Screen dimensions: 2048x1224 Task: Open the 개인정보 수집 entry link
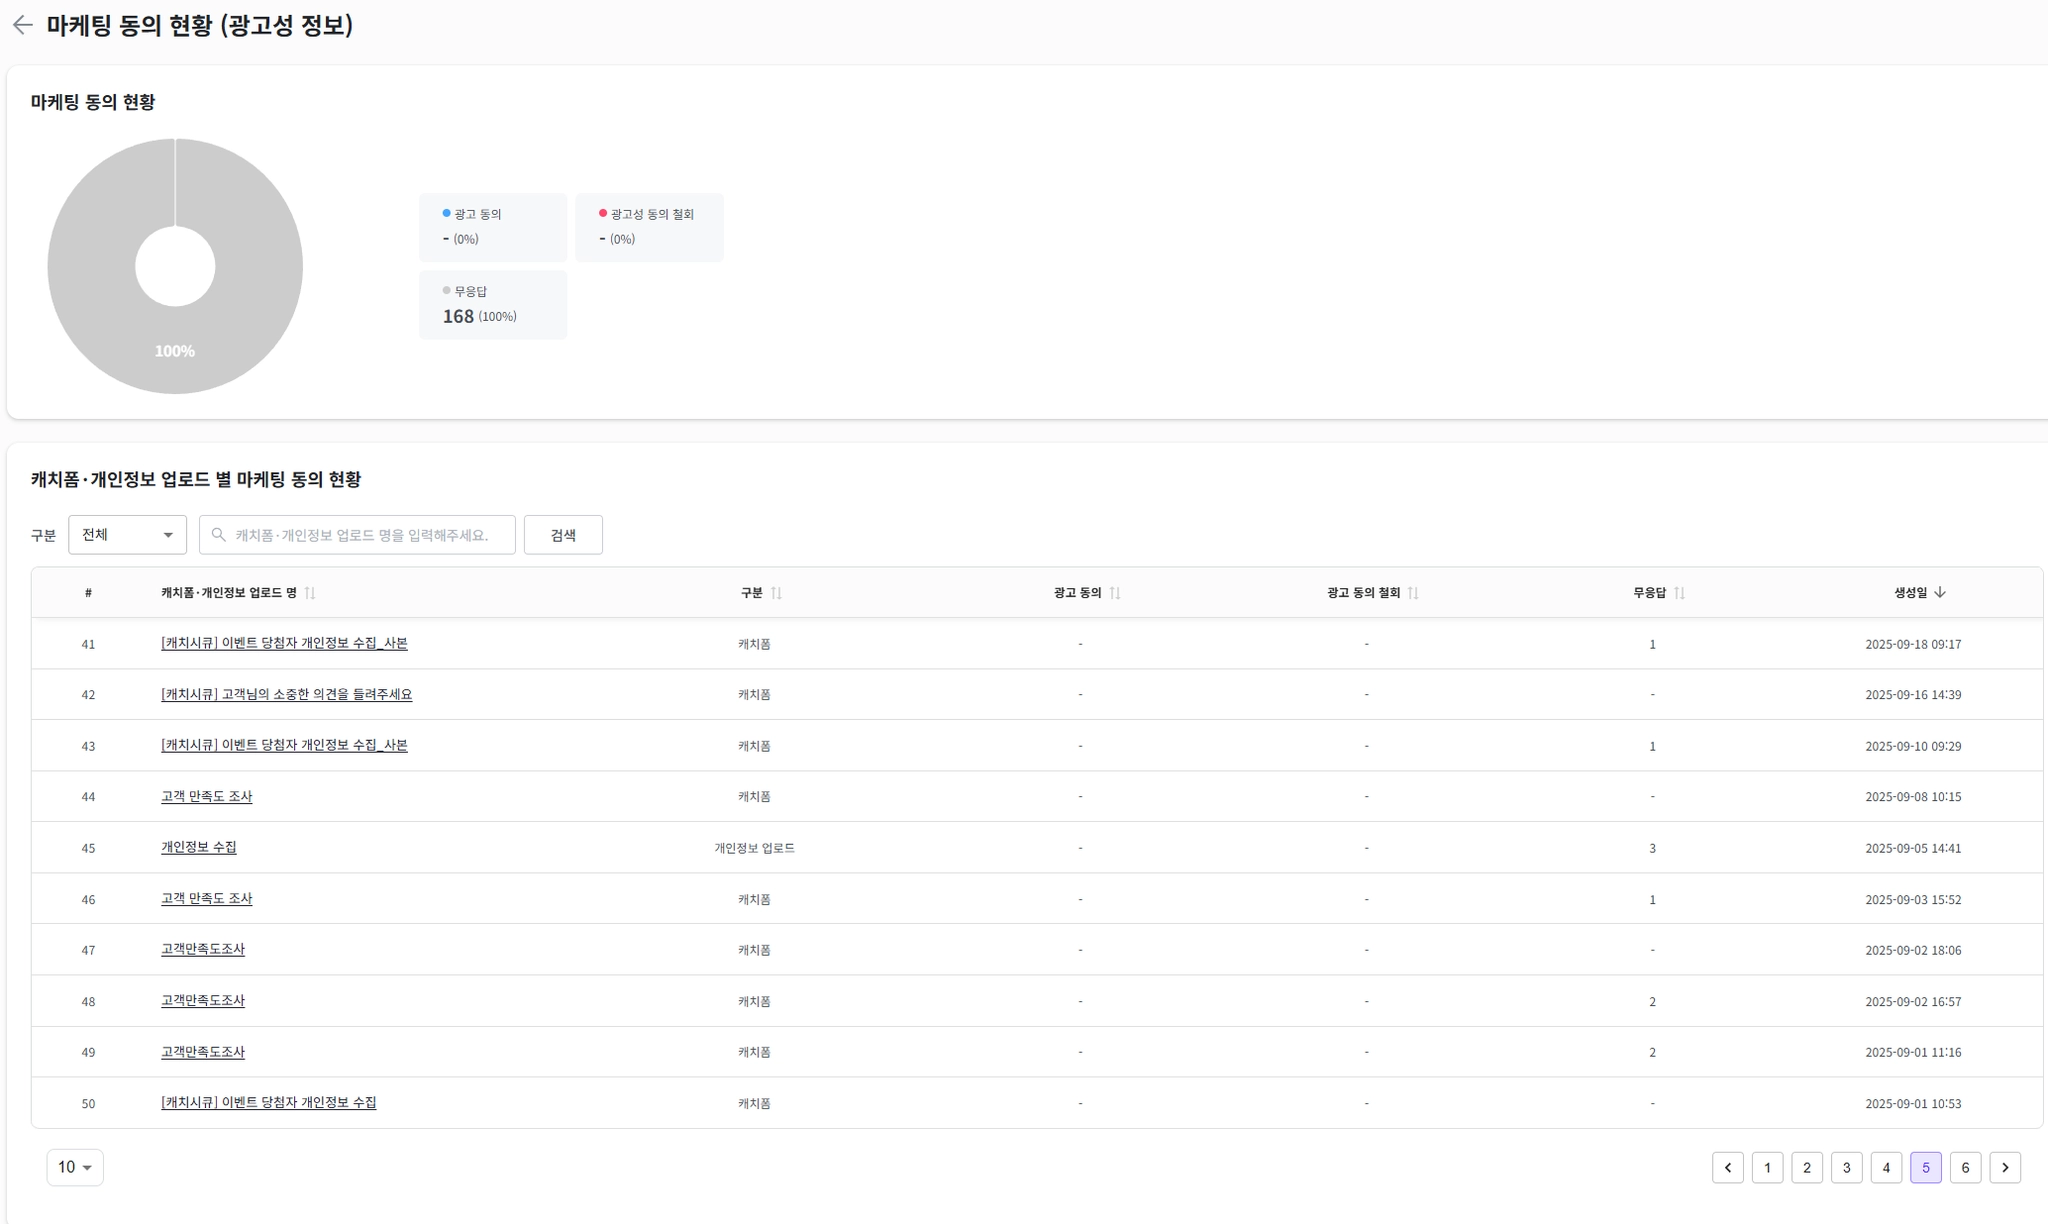199,847
